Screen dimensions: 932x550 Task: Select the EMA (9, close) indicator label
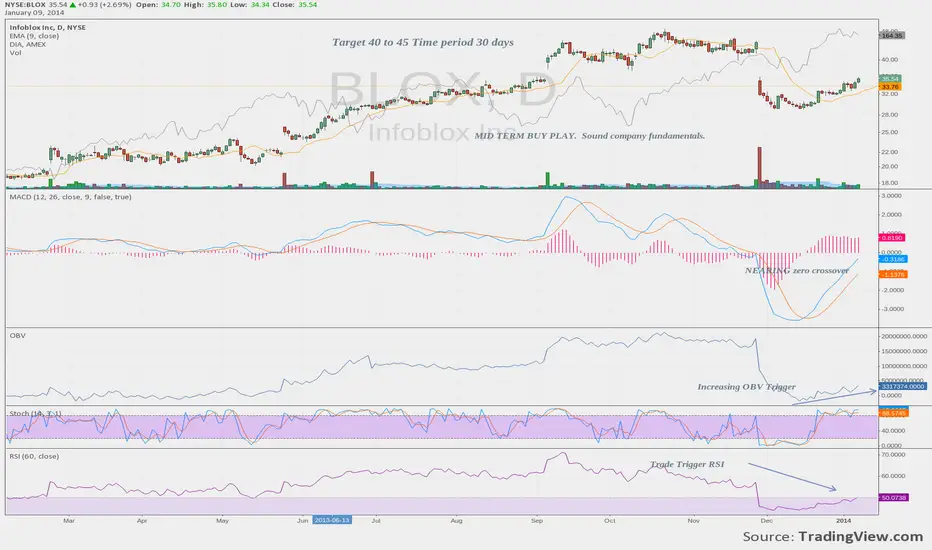pos(34,36)
